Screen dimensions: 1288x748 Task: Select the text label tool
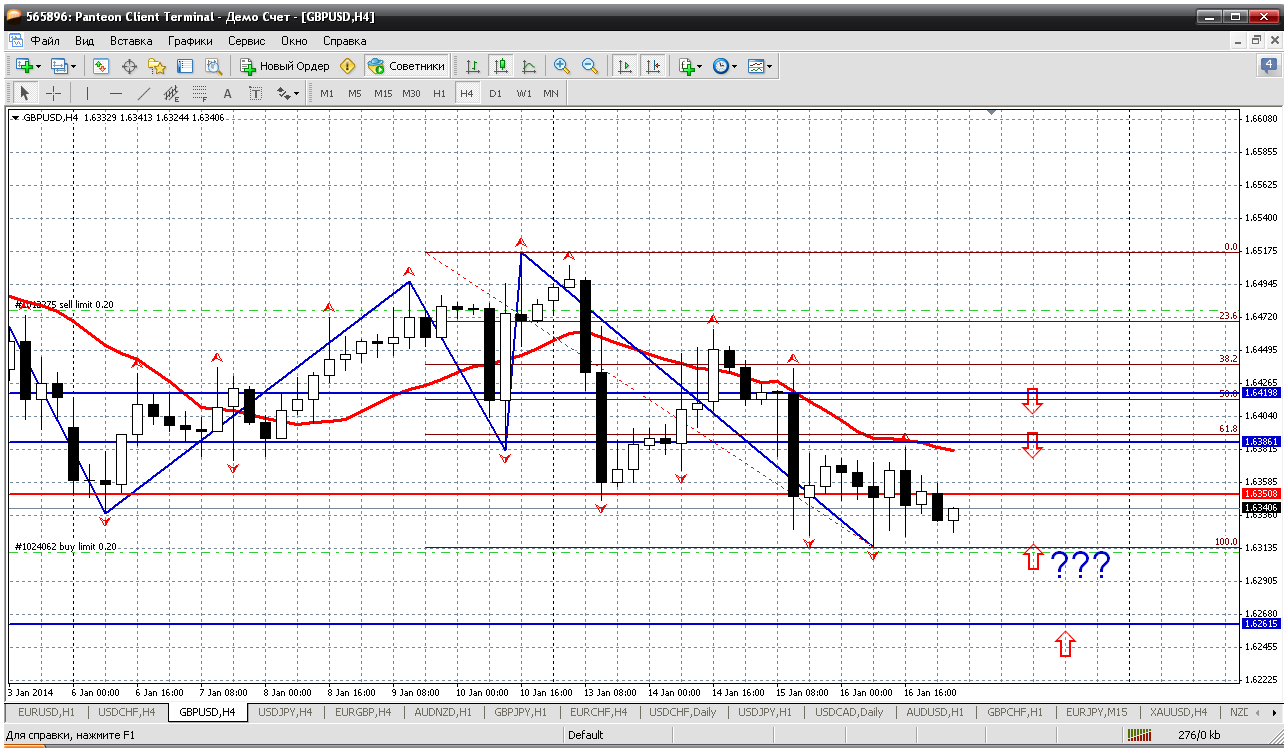click(x=255, y=93)
